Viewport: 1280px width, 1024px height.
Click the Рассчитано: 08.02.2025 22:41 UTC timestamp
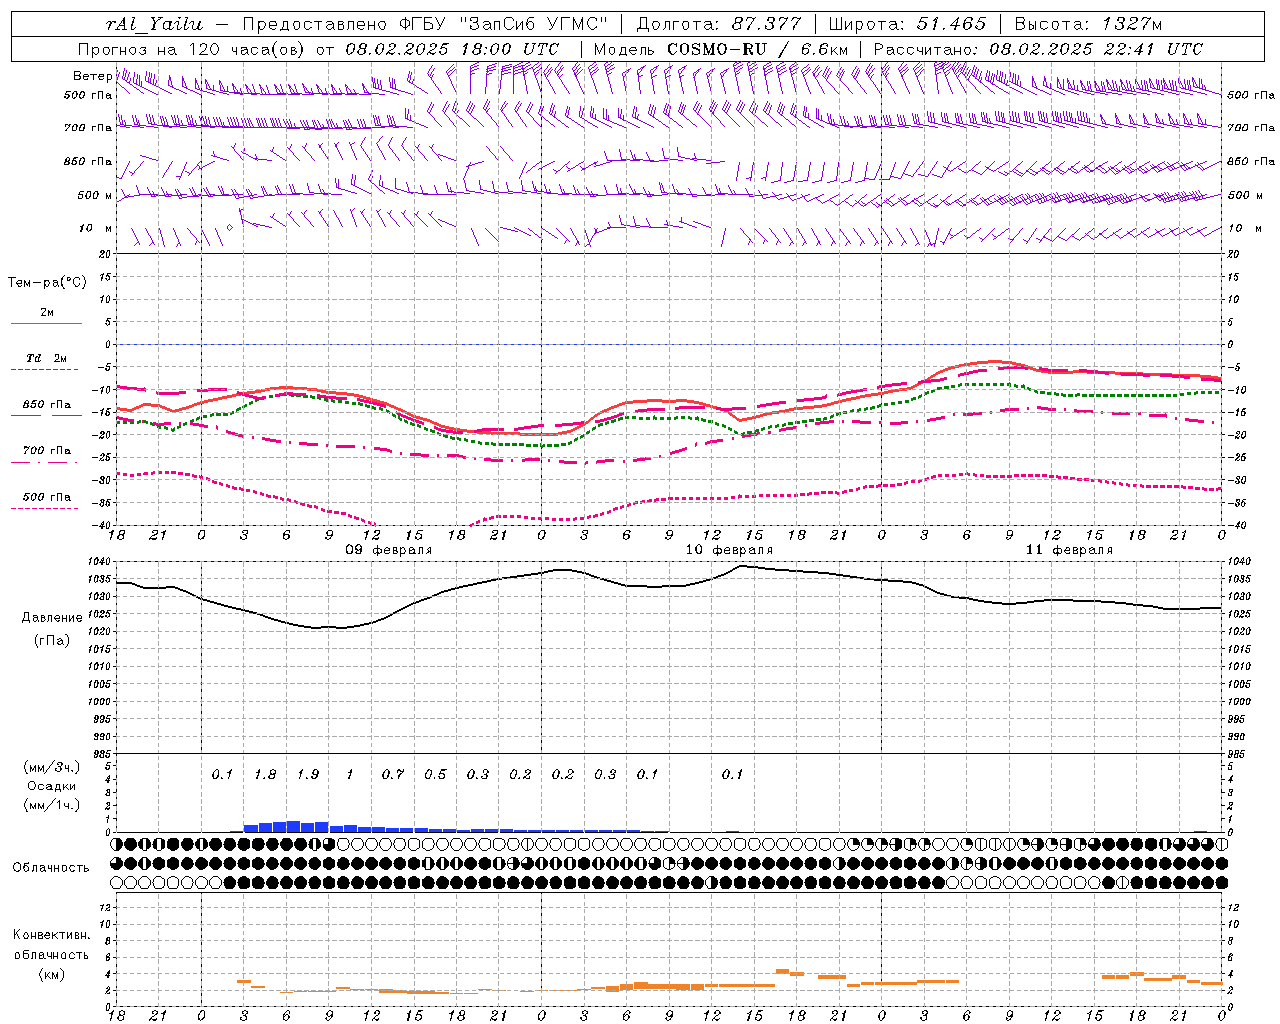pyautogui.click(x=1038, y=49)
